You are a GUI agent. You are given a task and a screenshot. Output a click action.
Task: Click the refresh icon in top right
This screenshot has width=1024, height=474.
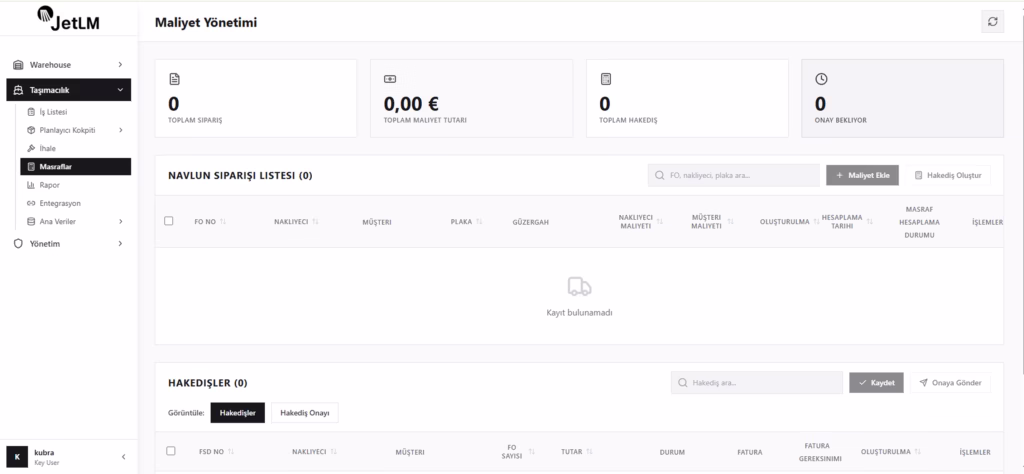click(992, 22)
